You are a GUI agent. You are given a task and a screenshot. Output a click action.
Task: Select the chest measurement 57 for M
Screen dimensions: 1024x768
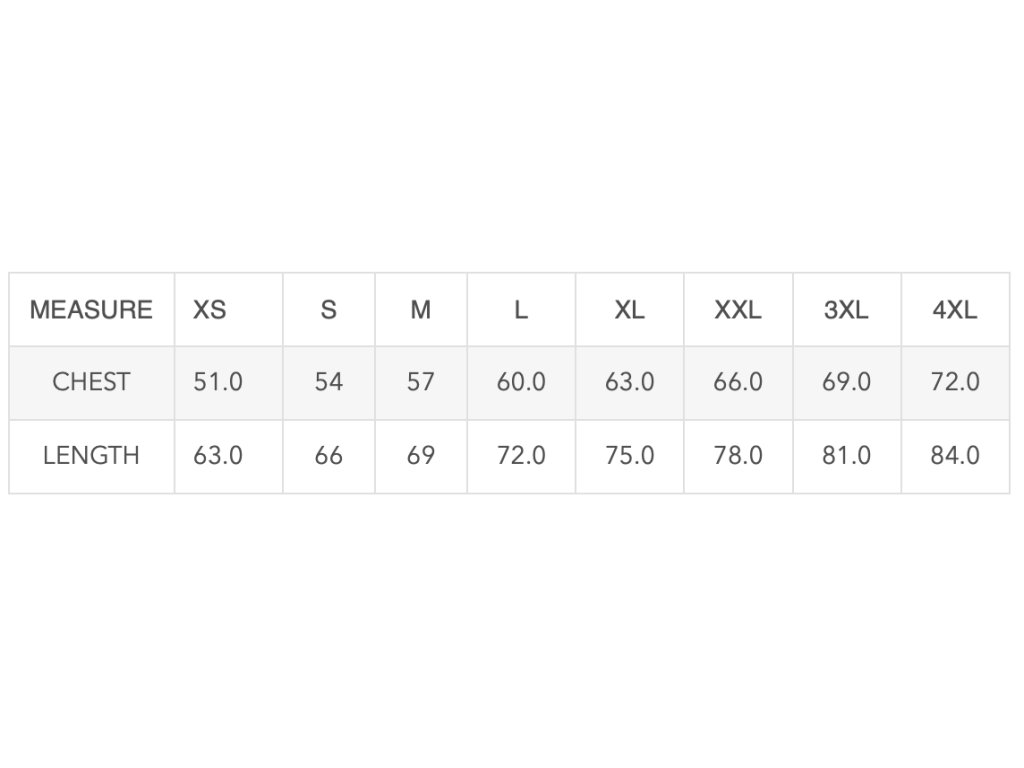pos(421,382)
